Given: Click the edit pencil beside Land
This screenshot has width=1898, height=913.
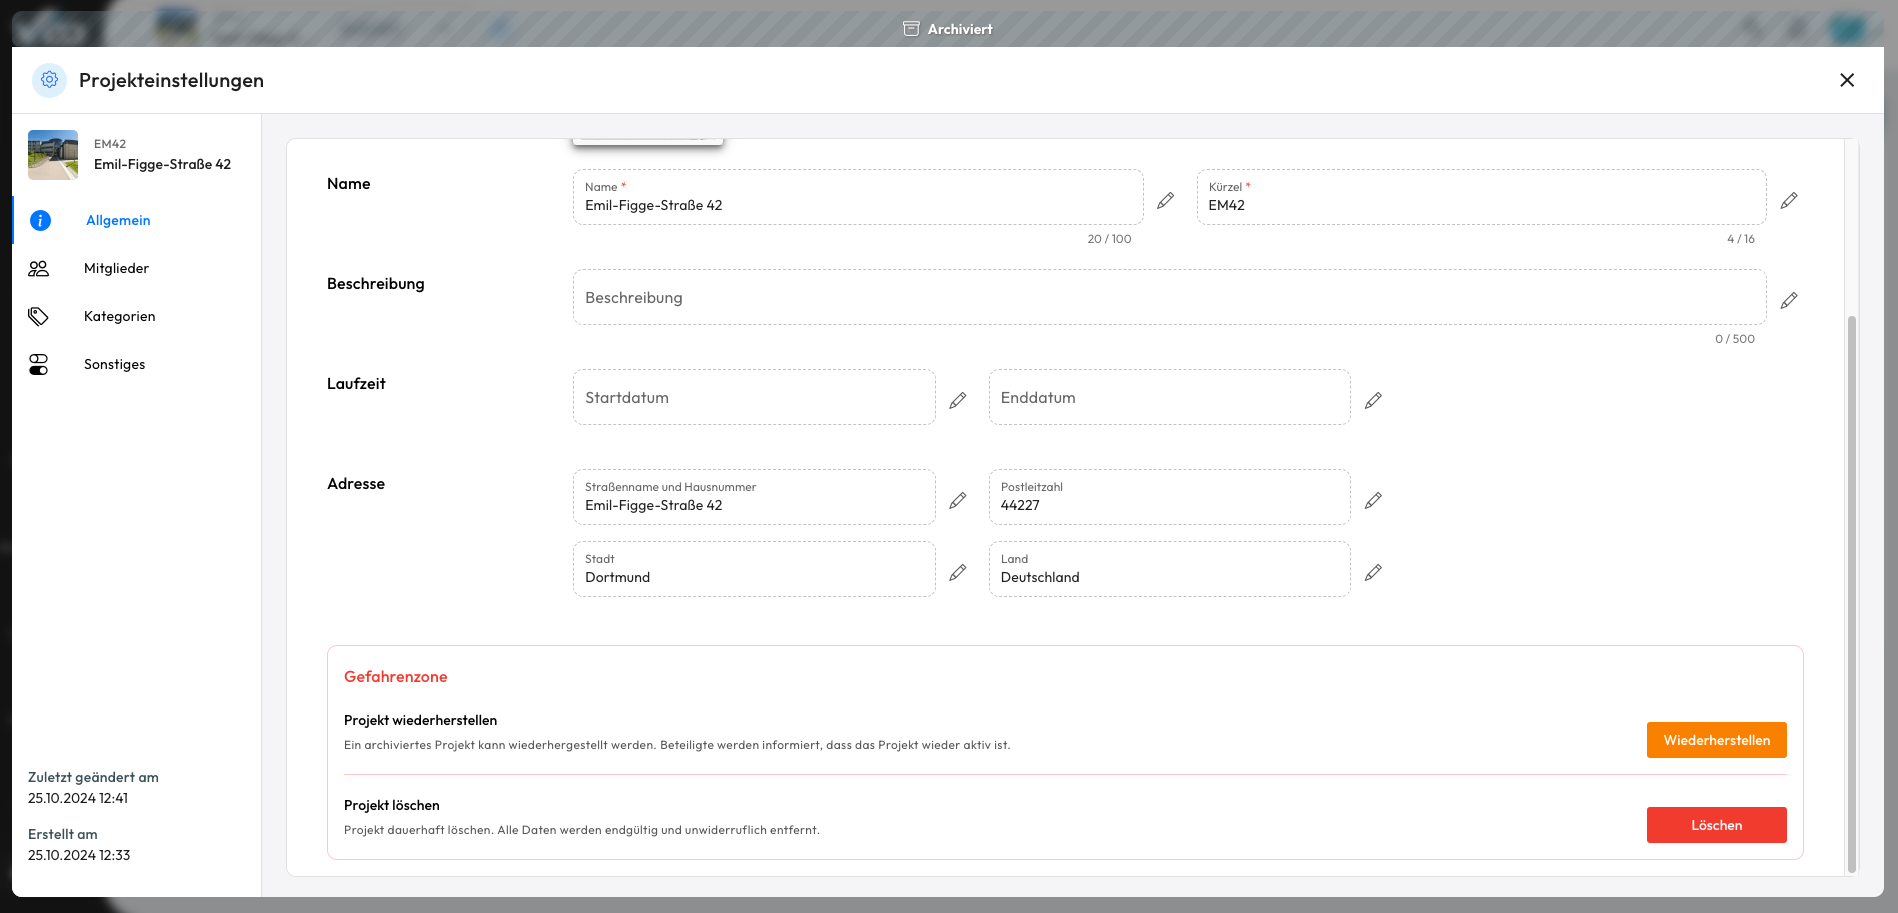Looking at the screenshot, I should tap(1373, 572).
